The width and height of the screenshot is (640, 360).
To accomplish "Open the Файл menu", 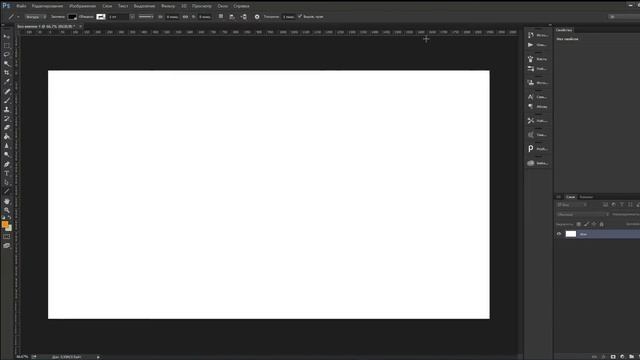I will click(x=21, y=6).
